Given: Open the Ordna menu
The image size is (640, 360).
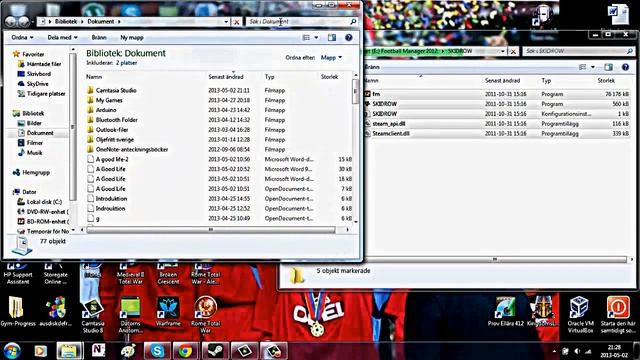Looking at the screenshot, I should pyautogui.click(x=22, y=38).
